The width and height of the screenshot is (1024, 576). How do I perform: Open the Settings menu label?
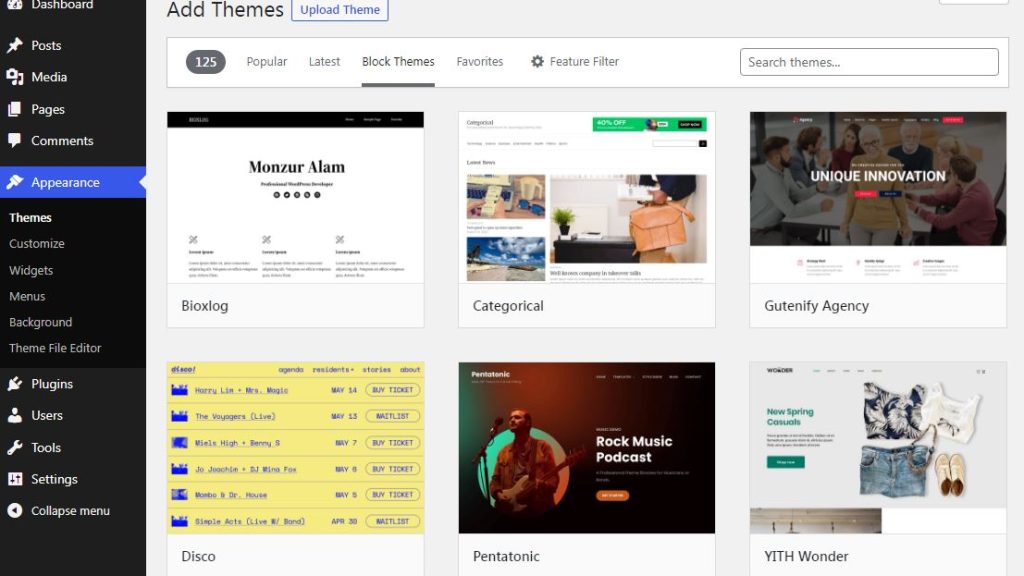[x=54, y=479]
